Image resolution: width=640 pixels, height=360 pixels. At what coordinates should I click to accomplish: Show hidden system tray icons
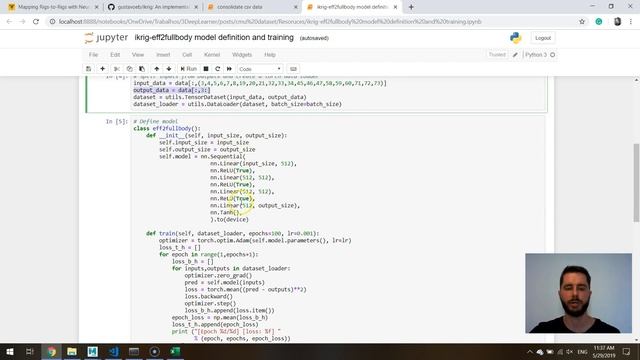(x=530, y=351)
